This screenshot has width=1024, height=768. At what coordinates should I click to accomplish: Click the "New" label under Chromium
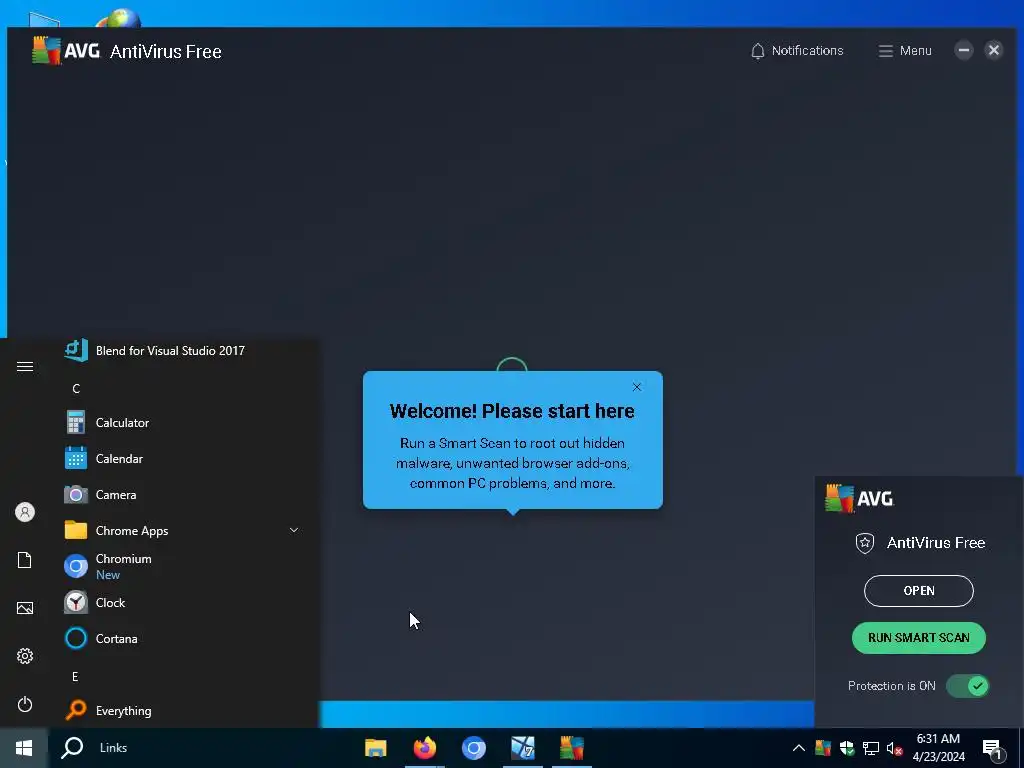coord(108,575)
